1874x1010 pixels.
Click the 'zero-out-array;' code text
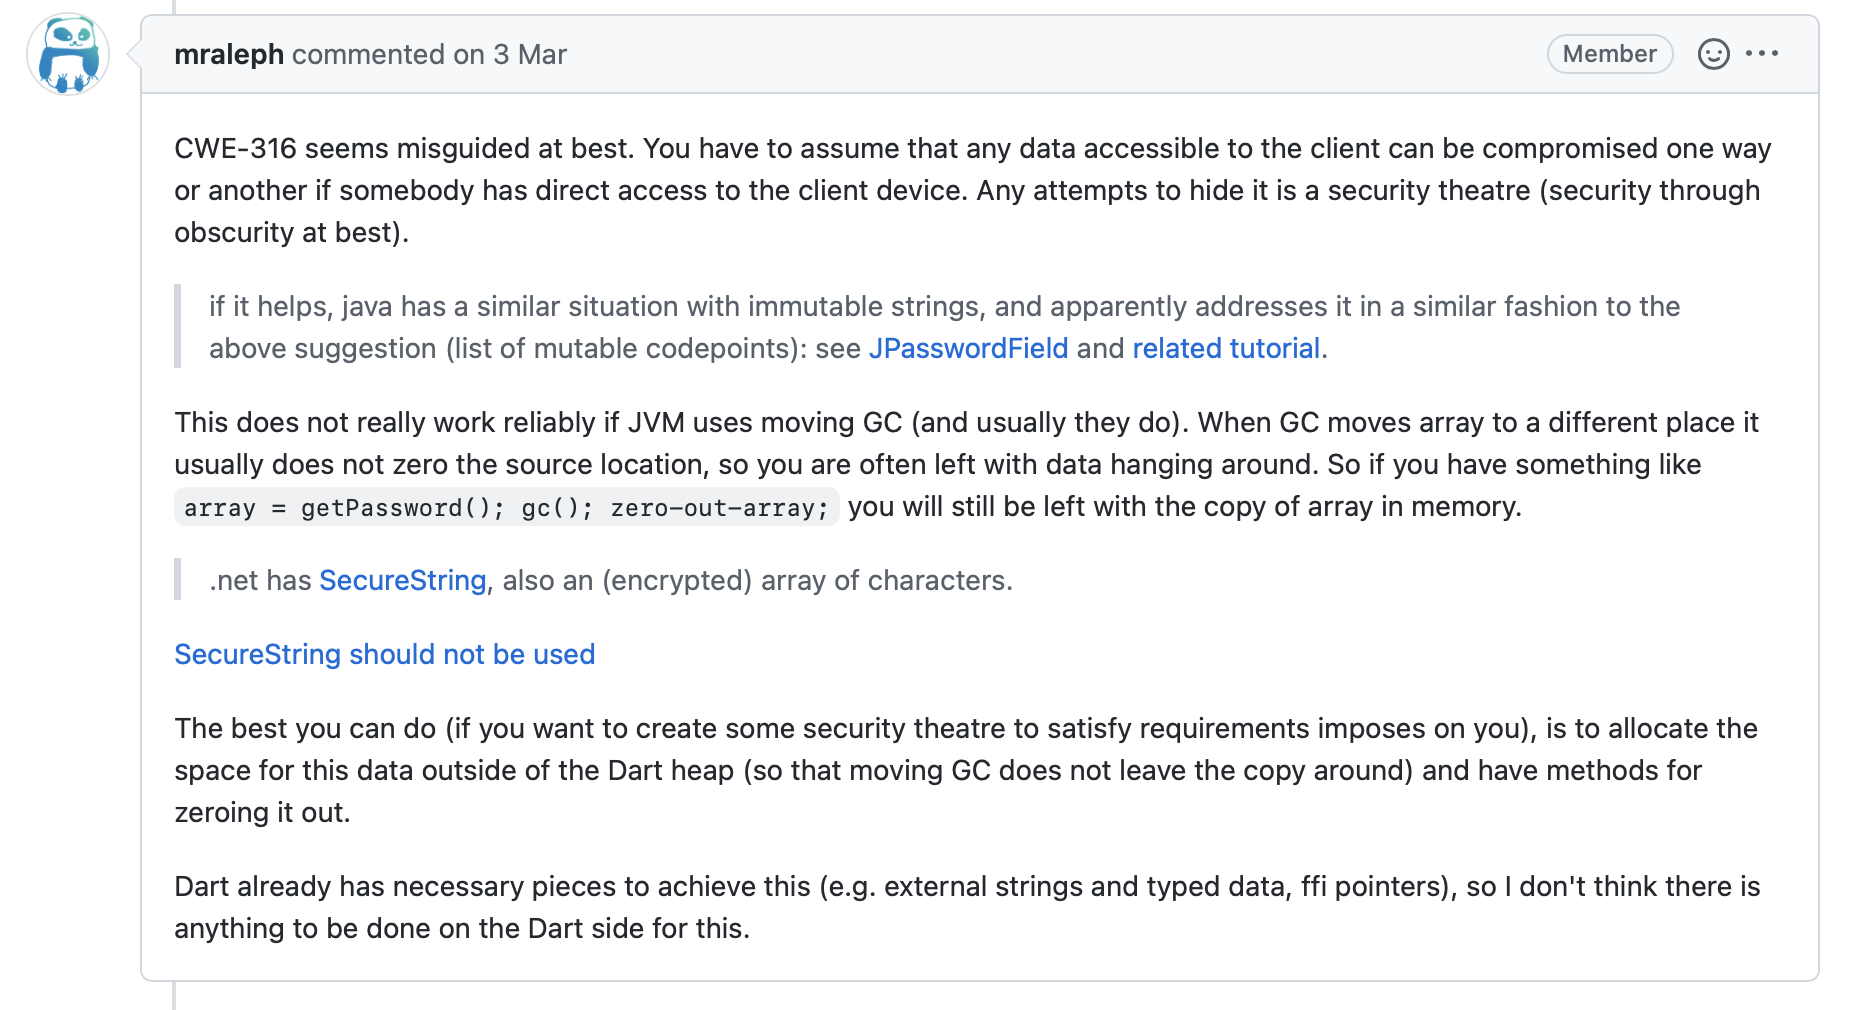pos(720,508)
